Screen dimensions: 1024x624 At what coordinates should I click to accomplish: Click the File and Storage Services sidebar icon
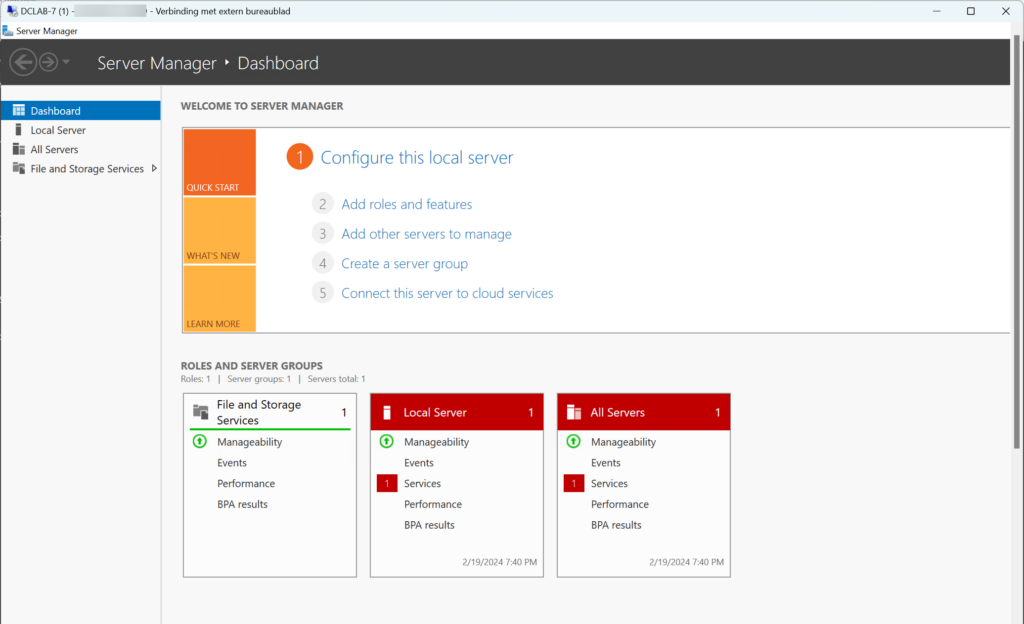[19, 168]
